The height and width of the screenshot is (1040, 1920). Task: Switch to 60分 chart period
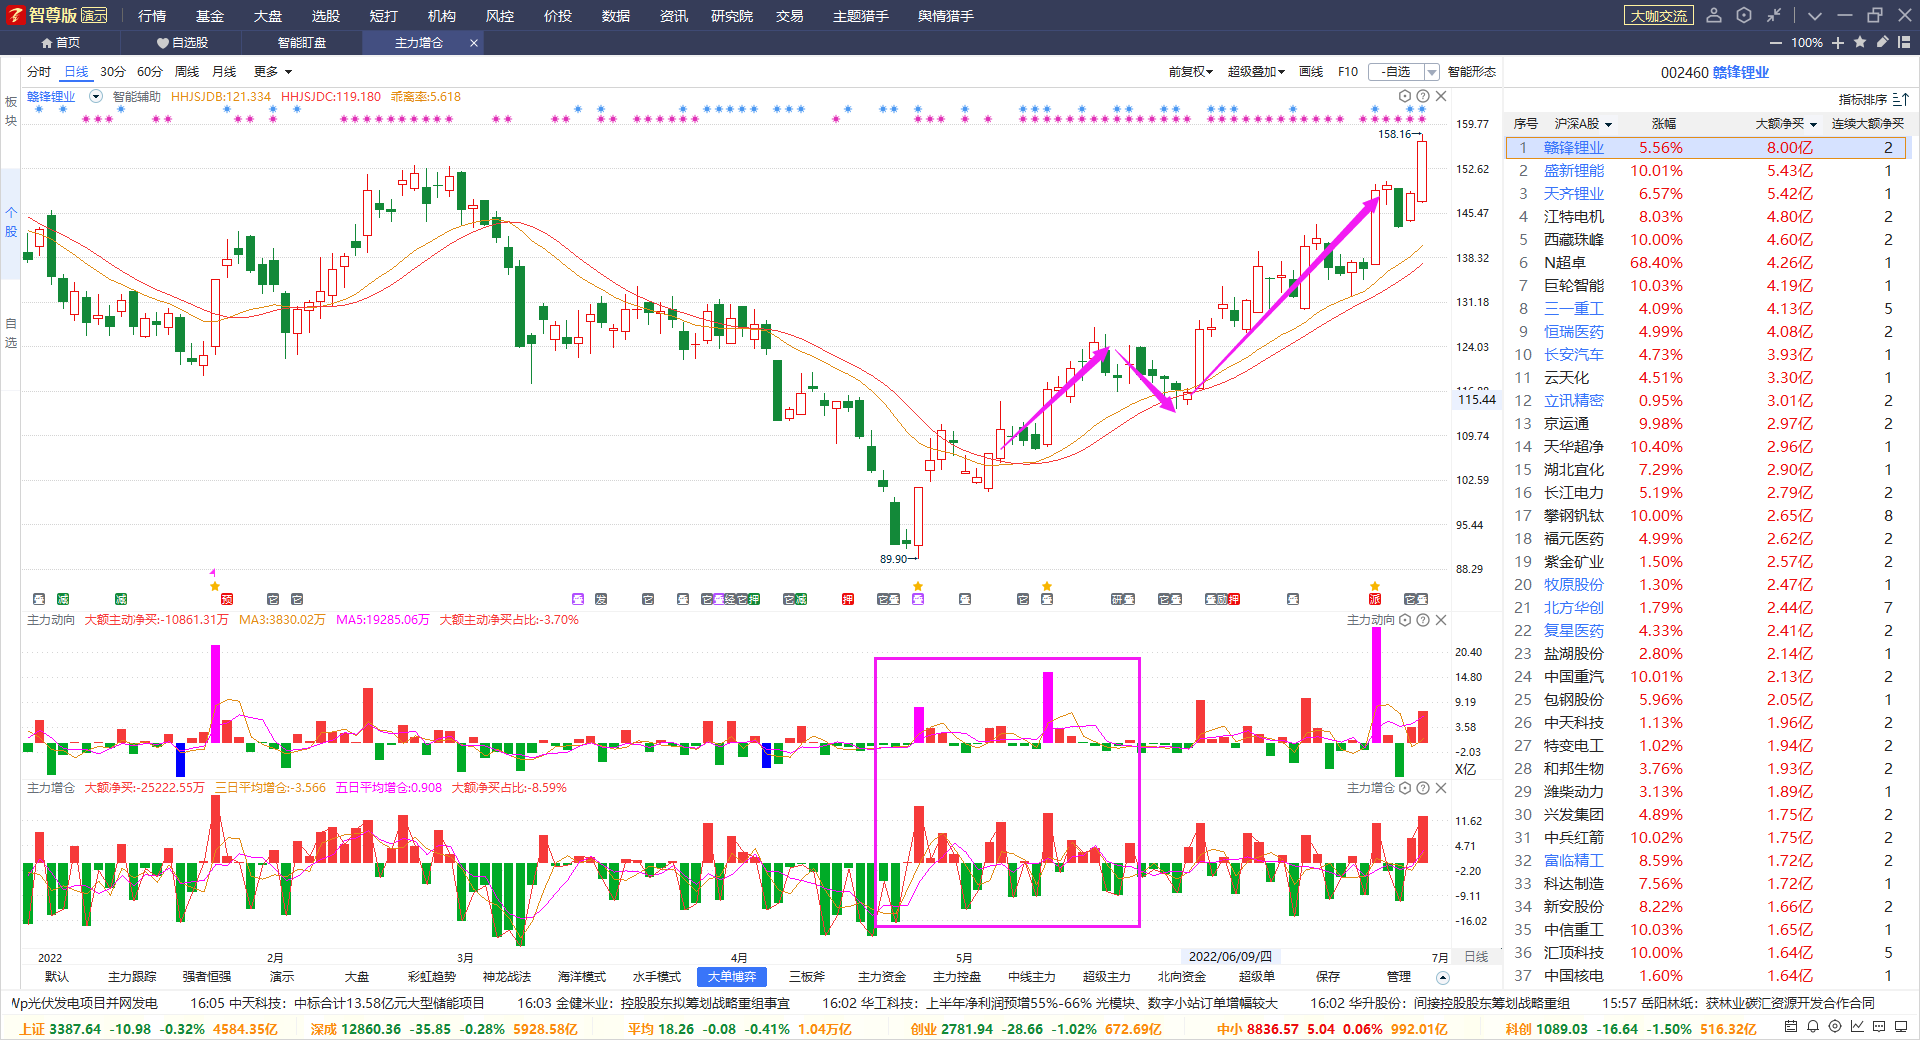(150, 72)
